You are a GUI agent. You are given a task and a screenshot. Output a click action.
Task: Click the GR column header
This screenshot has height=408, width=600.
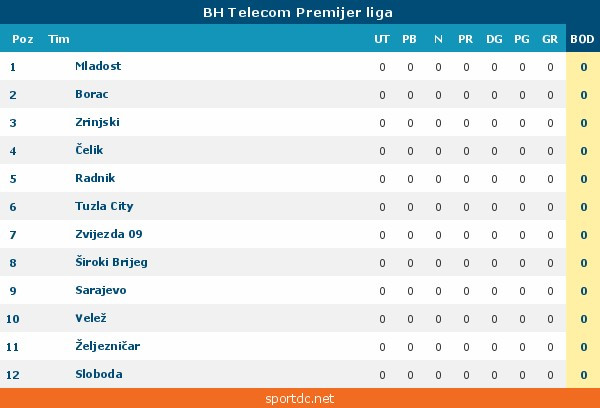[x=550, y=39]
